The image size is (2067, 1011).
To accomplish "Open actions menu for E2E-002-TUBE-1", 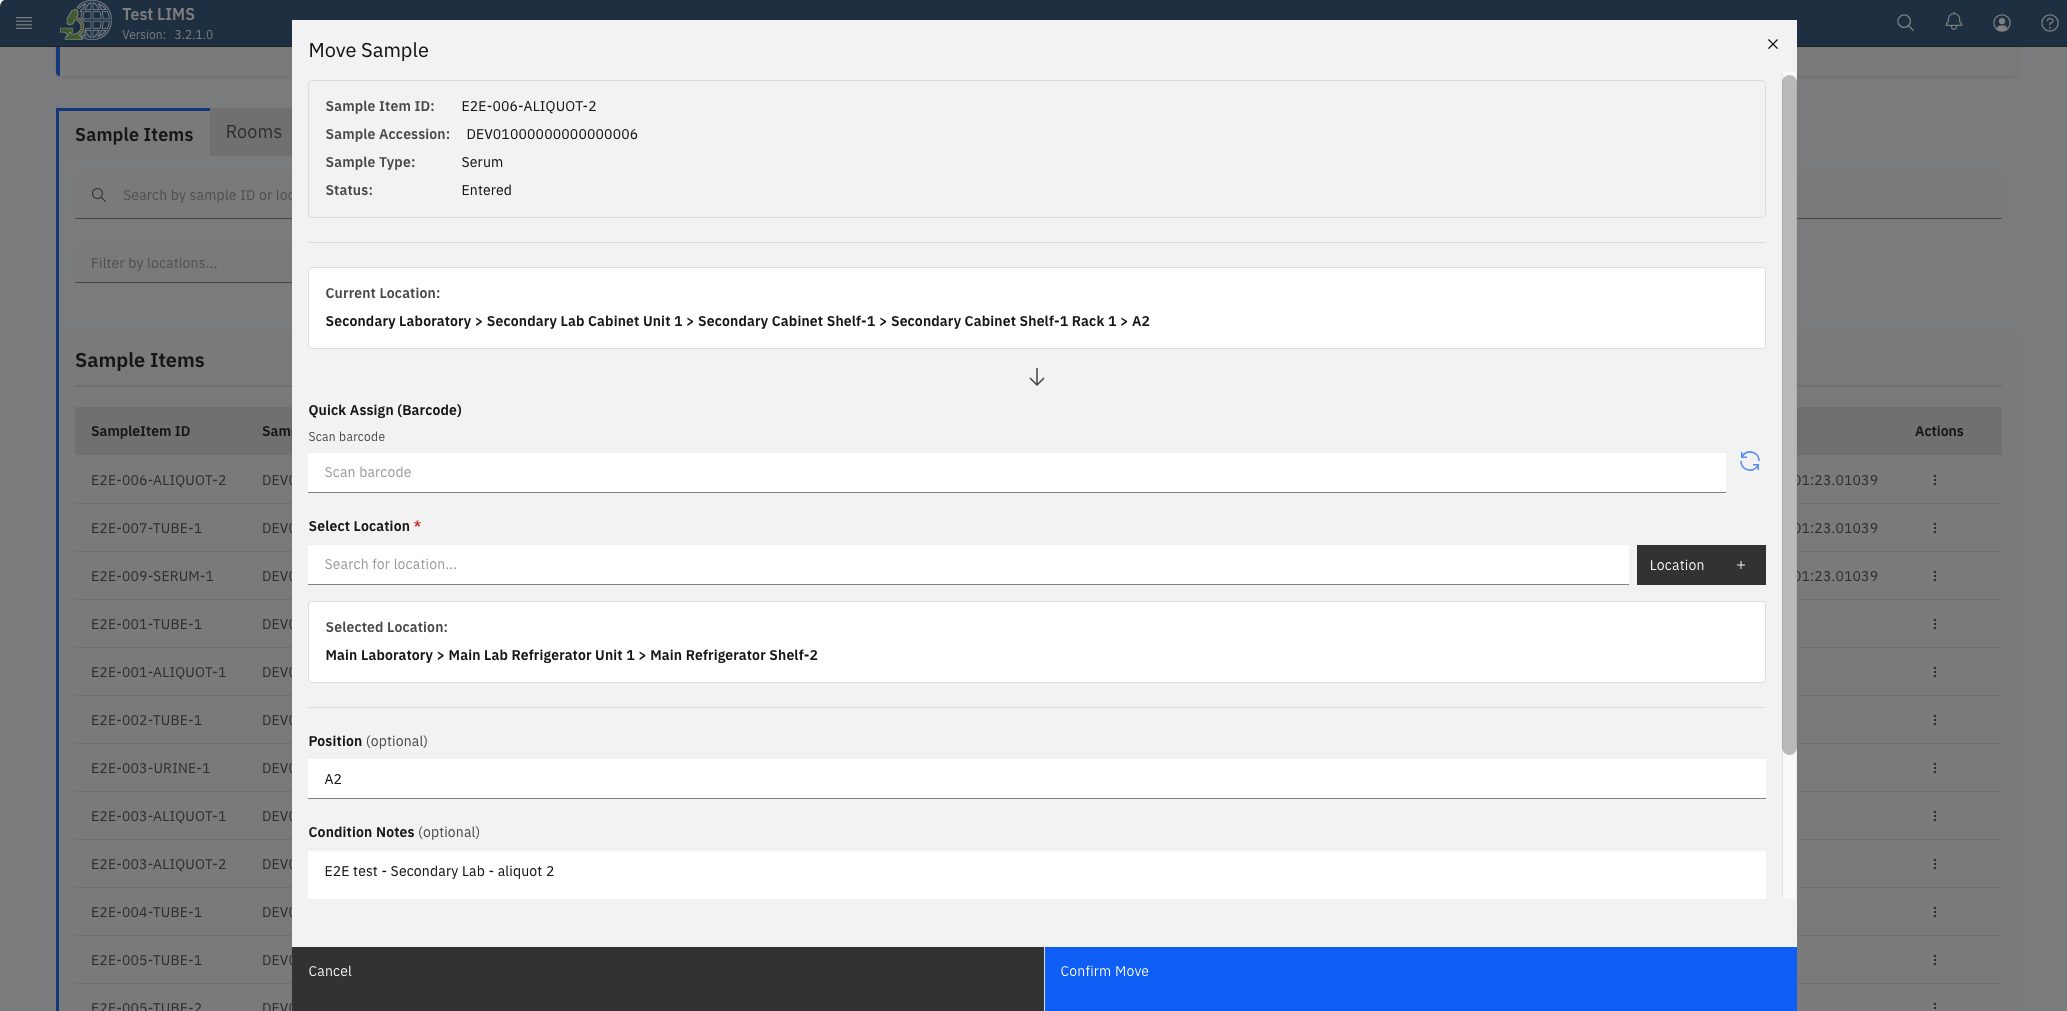I will tap(1934, 720).
